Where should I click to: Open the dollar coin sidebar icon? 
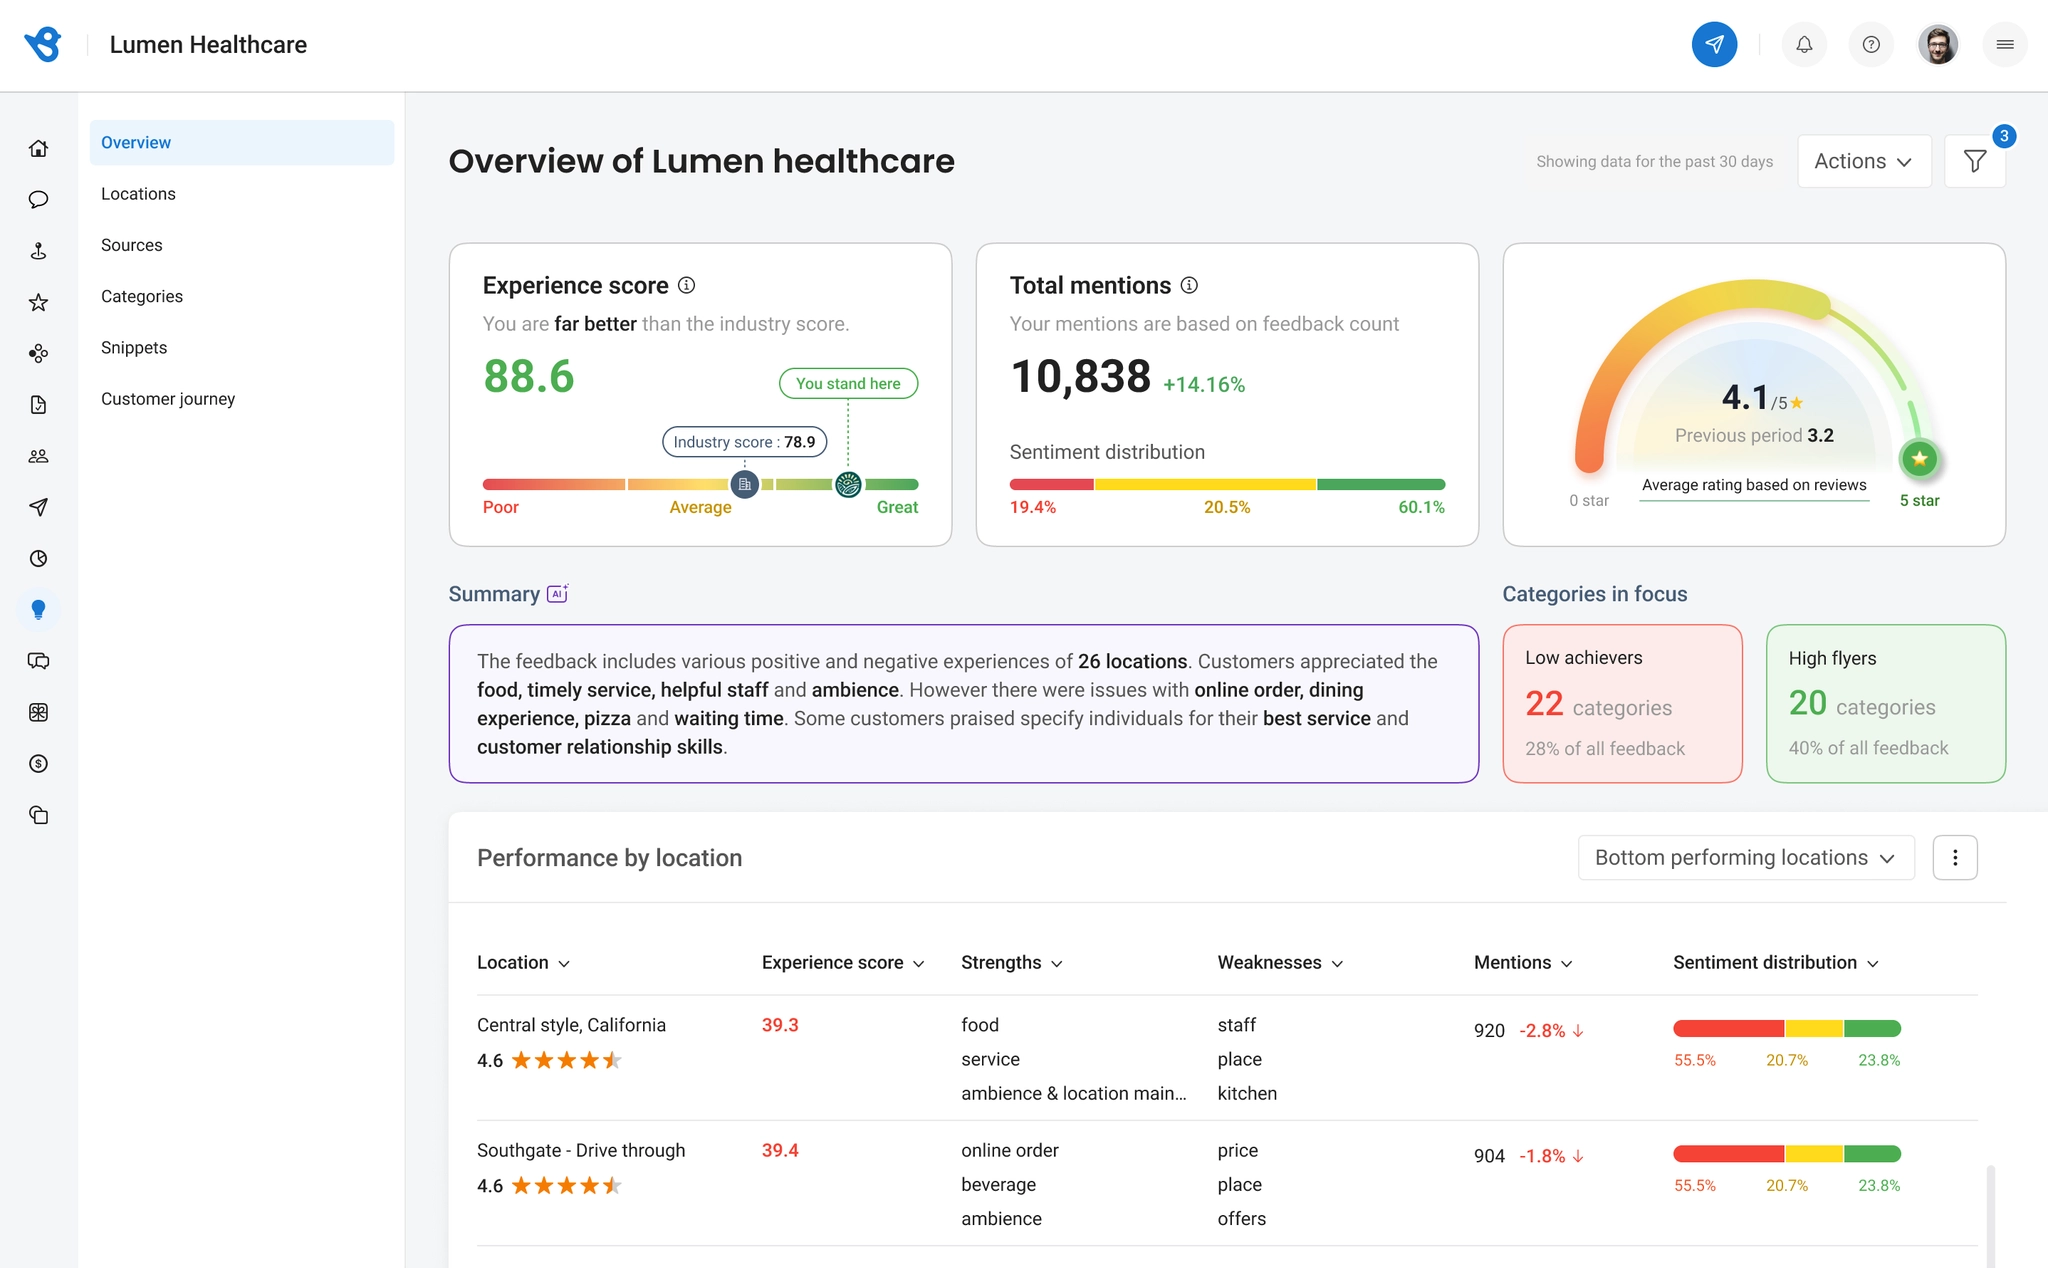[x=38, y=764]
